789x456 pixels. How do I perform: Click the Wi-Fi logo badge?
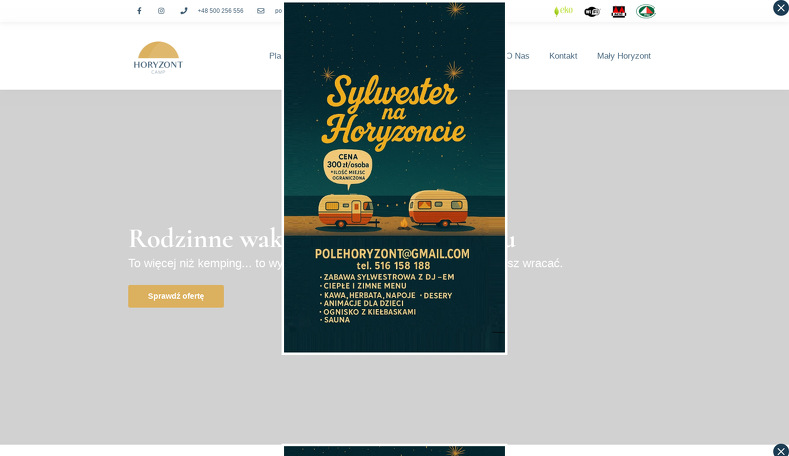pyautogui.click(x=592, y=12)
